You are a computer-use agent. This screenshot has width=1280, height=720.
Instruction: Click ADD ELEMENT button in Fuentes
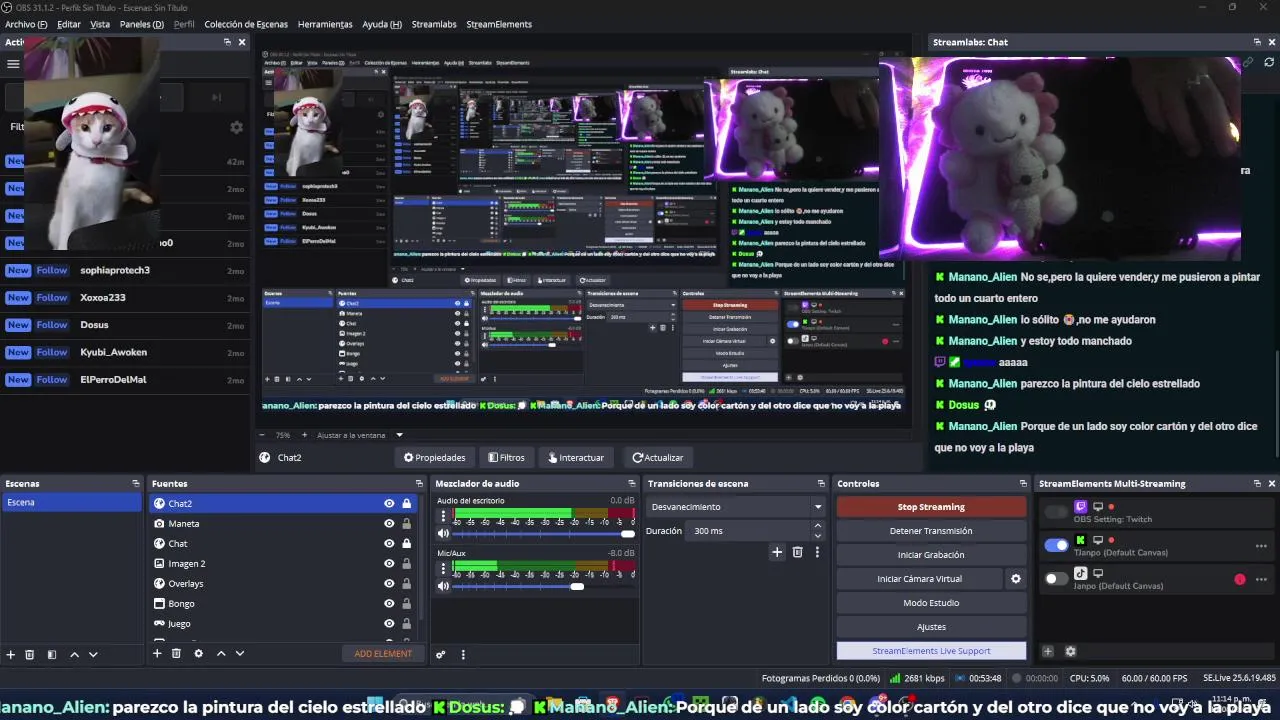click(383, 654)
